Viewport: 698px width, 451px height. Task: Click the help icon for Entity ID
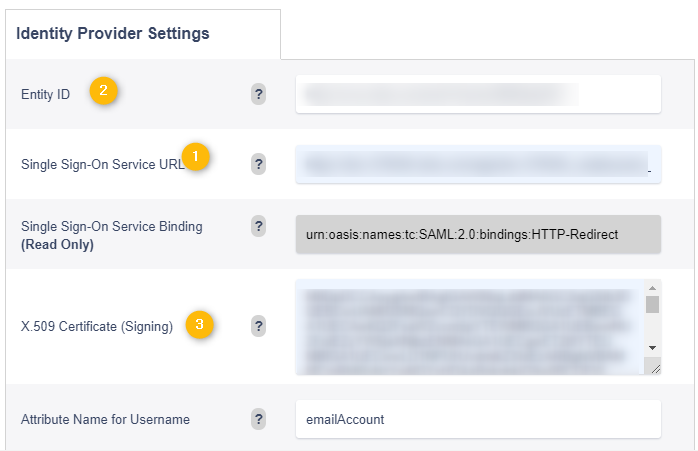[x=258, y=94]
